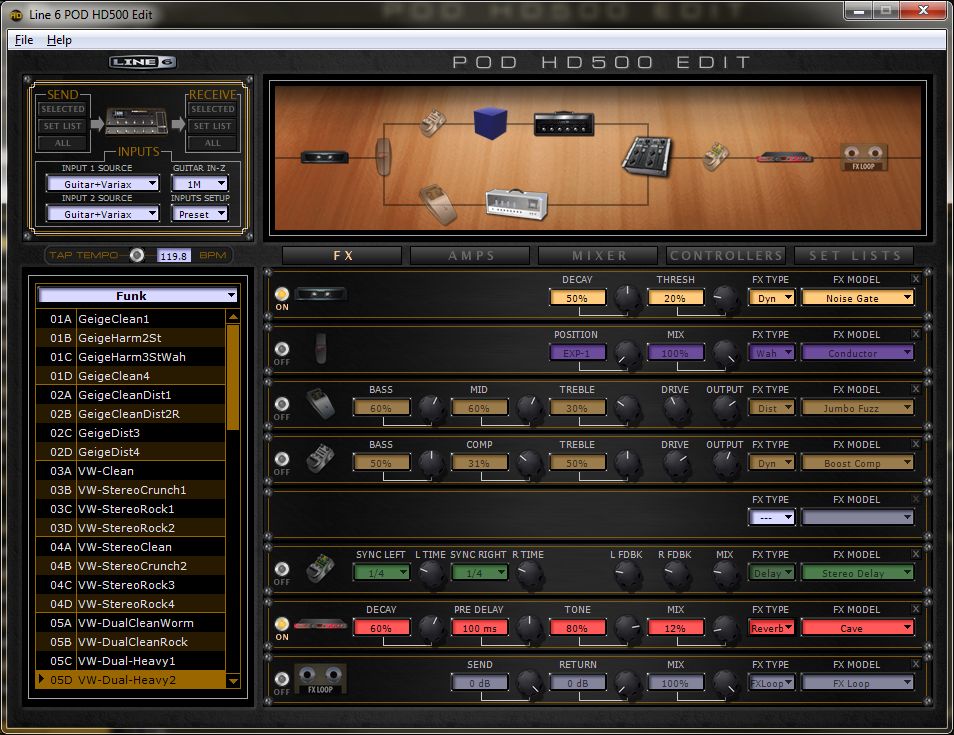Click the Line 6 logo

[142, 62]
